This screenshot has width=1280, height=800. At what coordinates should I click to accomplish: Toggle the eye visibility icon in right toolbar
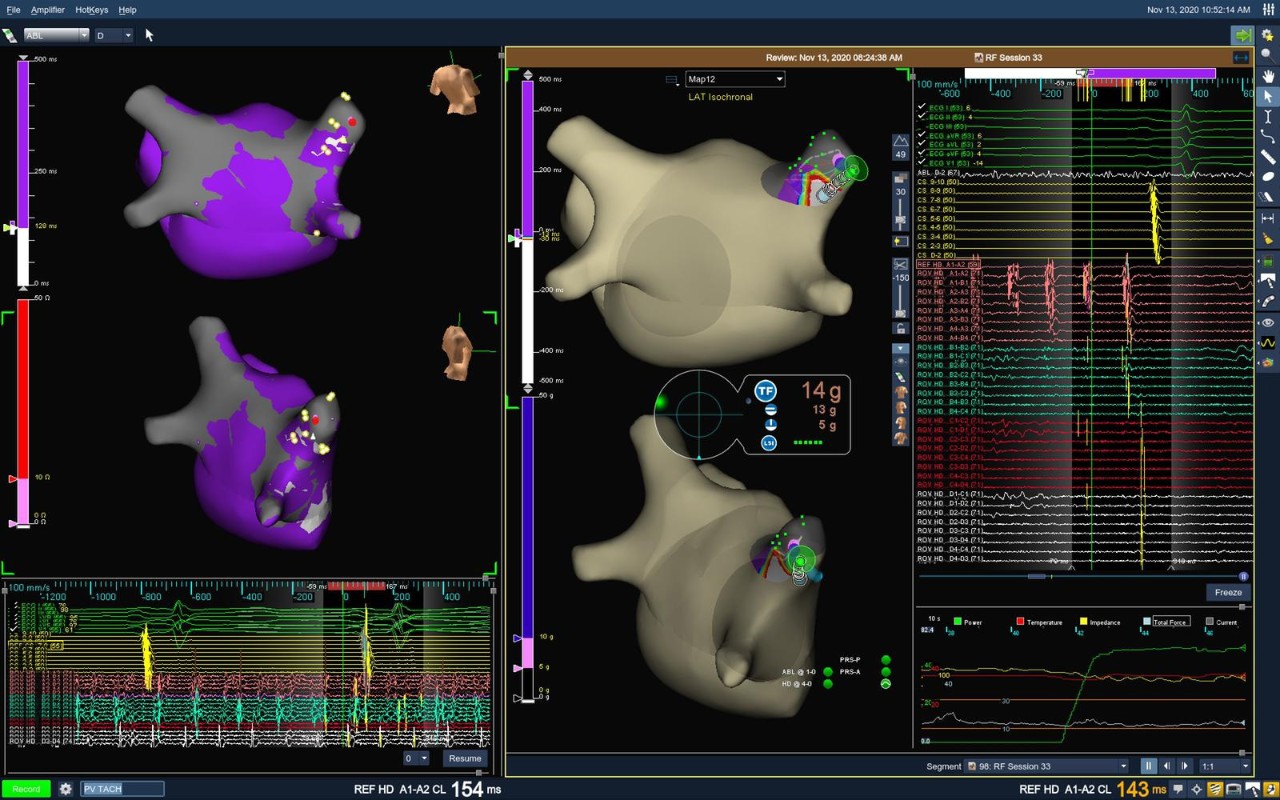coord(1268,323)
